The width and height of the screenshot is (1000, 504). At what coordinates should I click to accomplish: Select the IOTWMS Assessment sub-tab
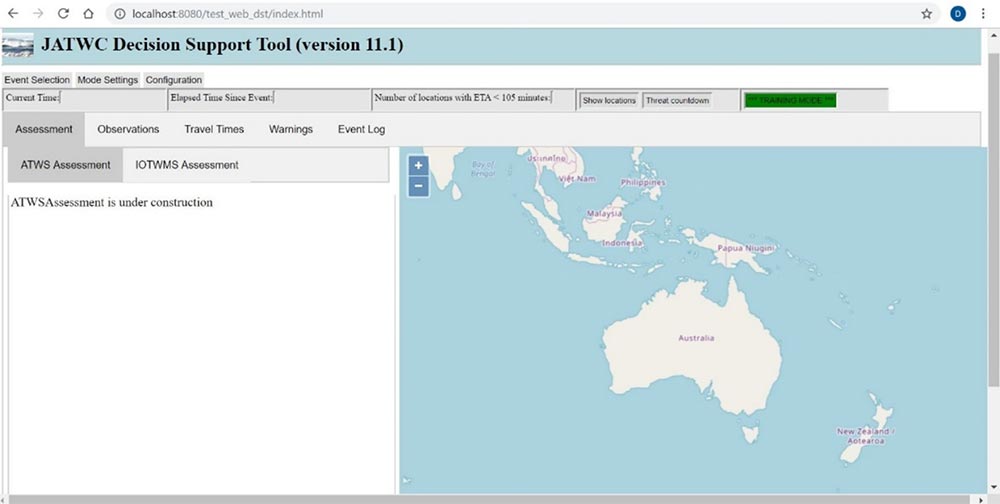[187, 165]
